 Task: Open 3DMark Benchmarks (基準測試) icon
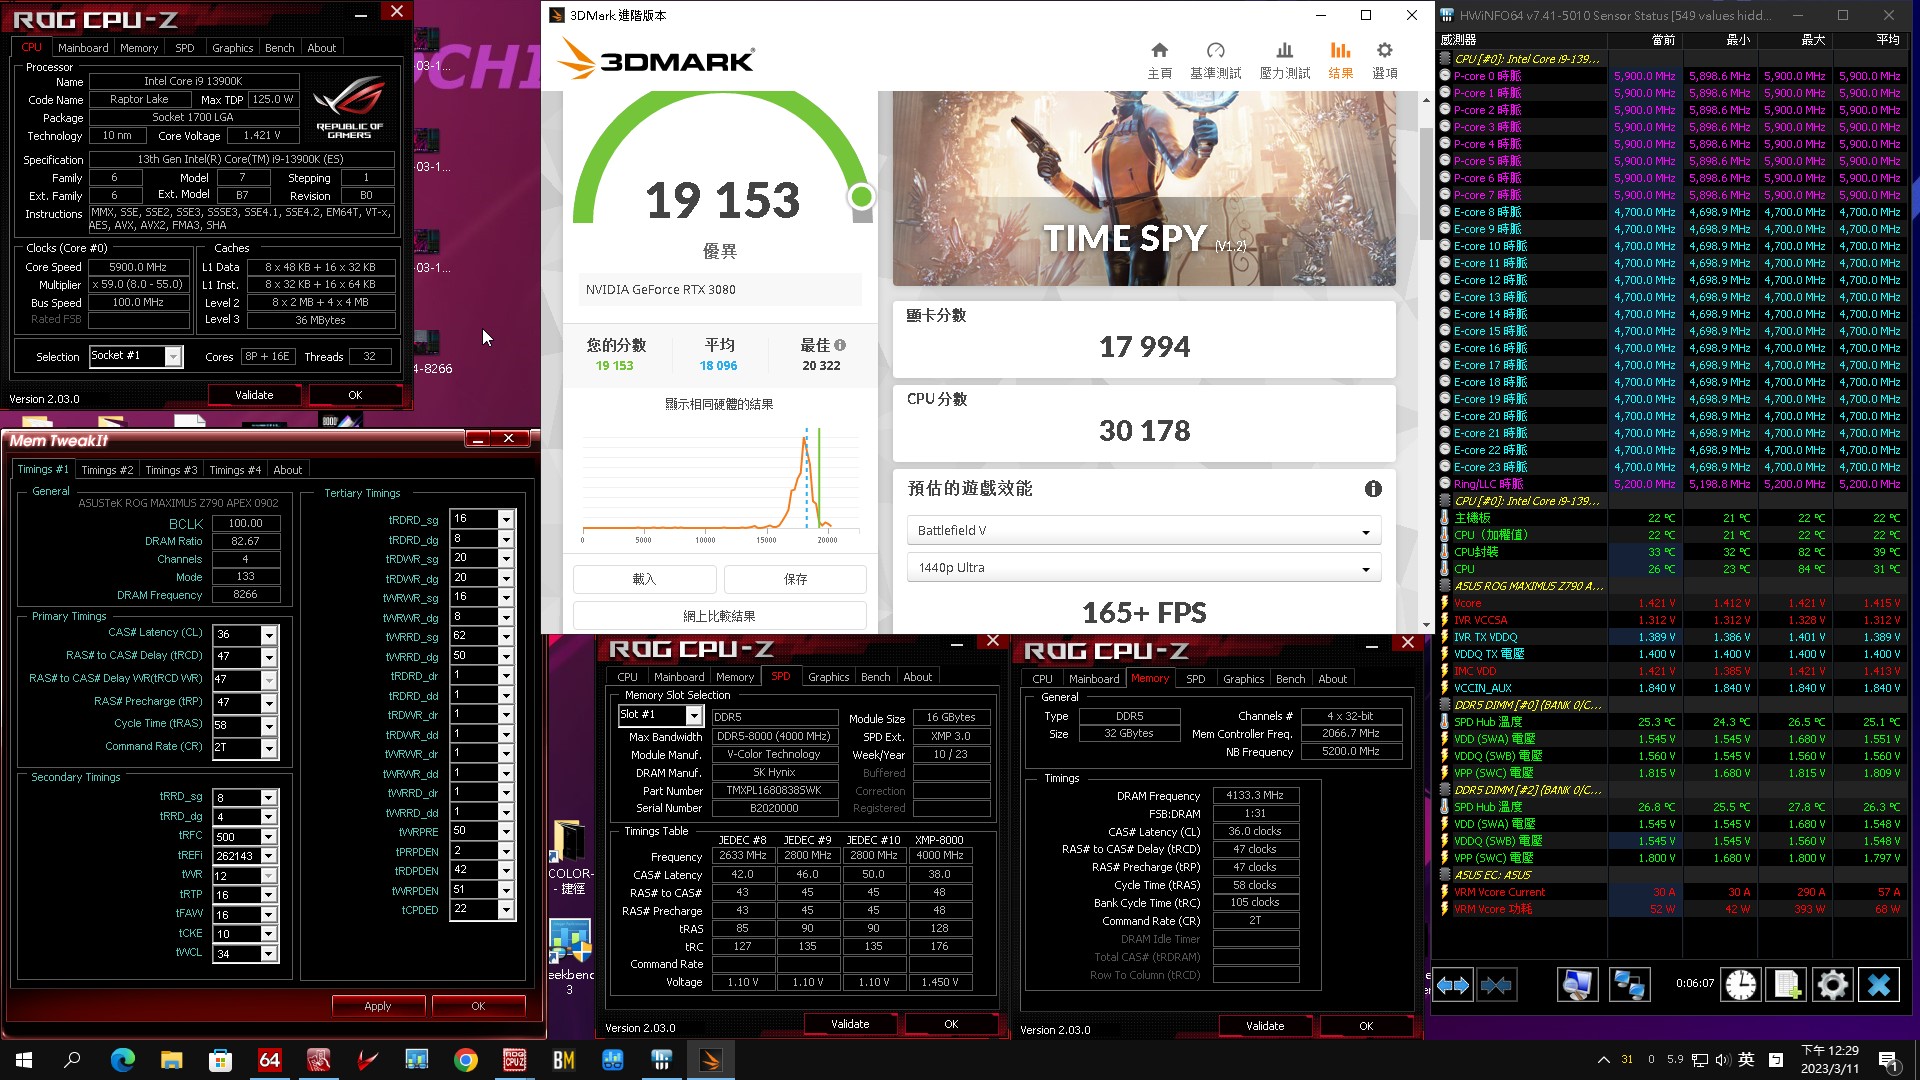(x=1215, y=60)
